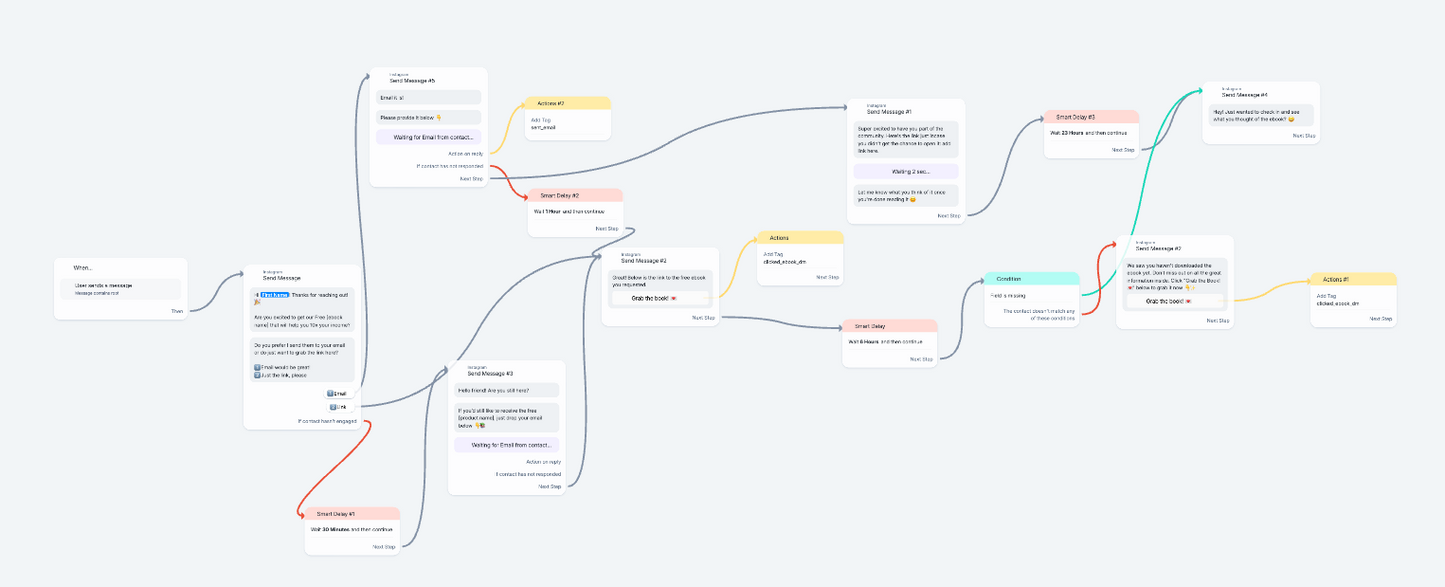Screen dimensions: 1445x587
Task: Click 'Waiting for Email from contact' in Send Message #5
Action: tap(429, 137)
